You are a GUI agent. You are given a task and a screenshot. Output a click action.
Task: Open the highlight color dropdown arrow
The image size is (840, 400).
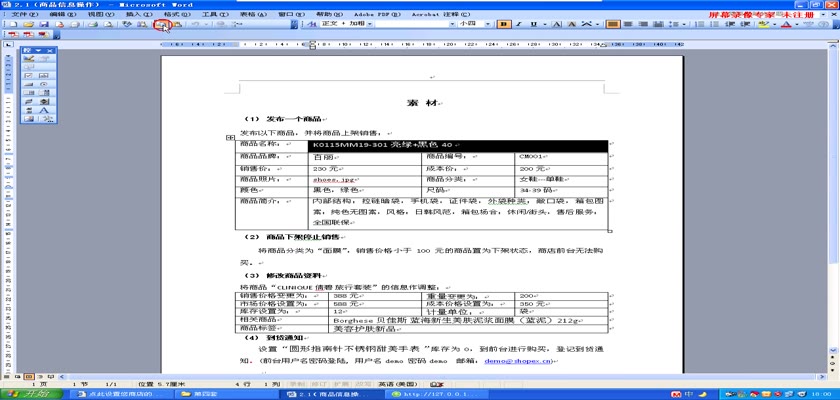775,24
